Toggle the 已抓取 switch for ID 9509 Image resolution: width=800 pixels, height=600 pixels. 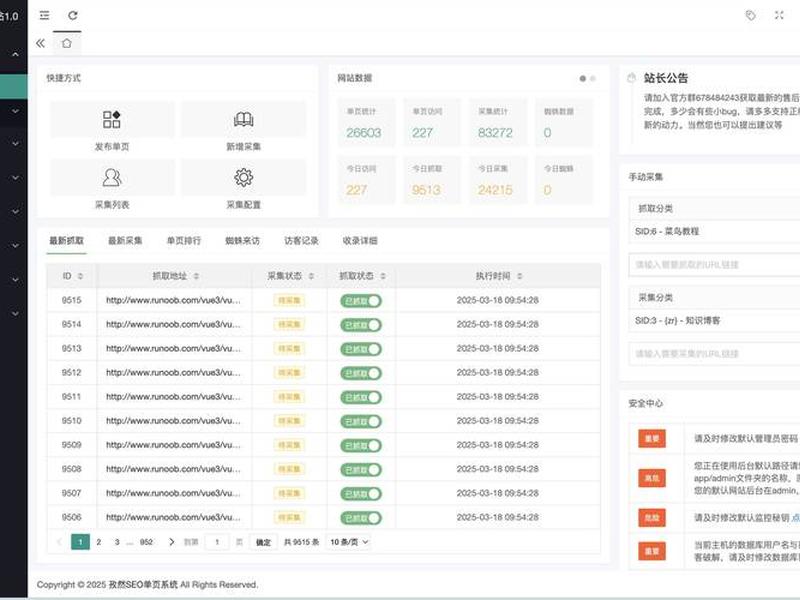click(x=361, y=445)
